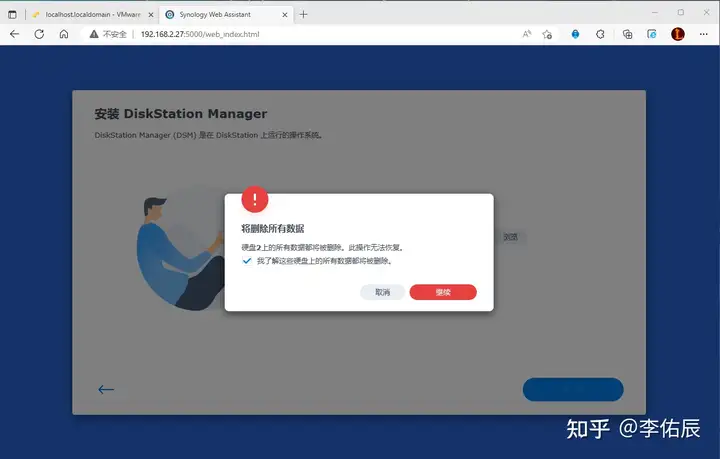Open the Read aloud icon in address bar
Image resolution: width=720 pixels, height=459 pixels.
tap(527, 34)
